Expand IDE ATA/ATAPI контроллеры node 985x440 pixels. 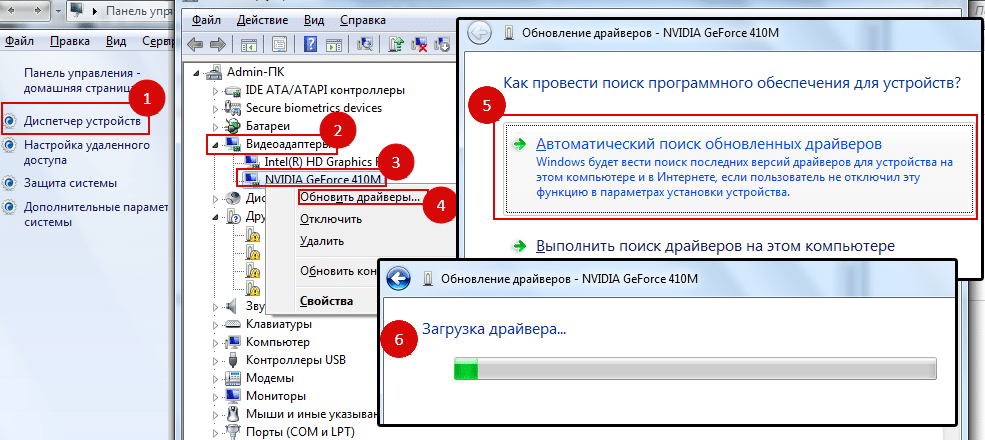pos(217,90)
